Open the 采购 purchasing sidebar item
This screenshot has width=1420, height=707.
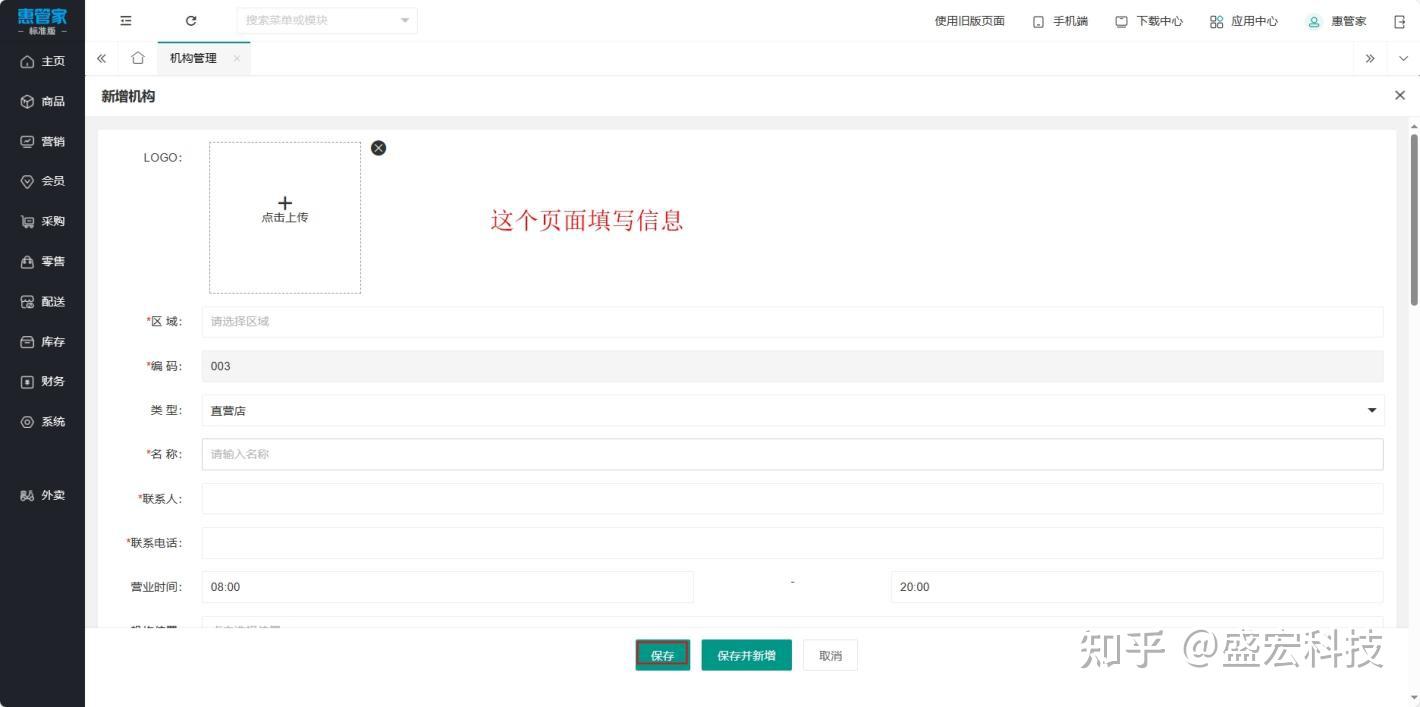42,221
